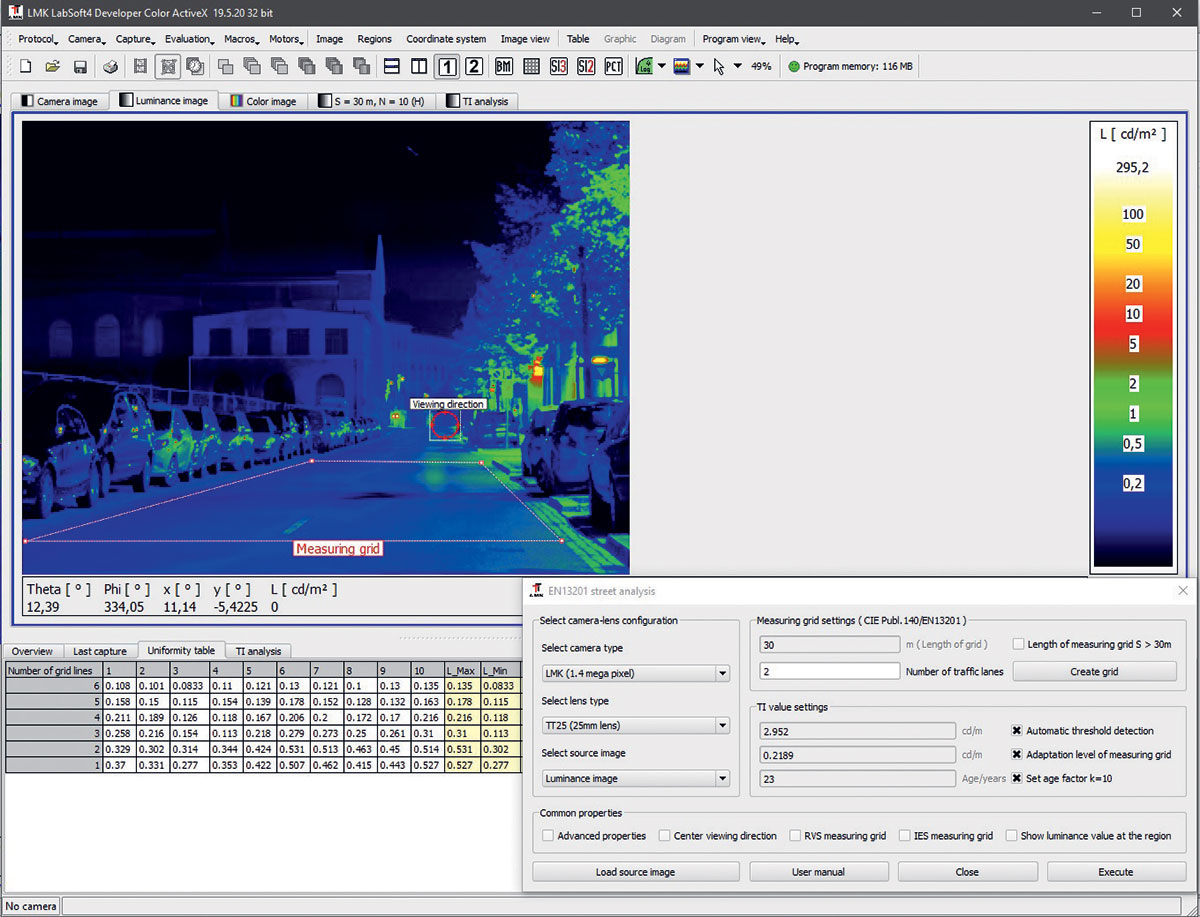Screen dimensions: 1200x917
Task: Click the print icon in toolbar
Action: (112, 67)
